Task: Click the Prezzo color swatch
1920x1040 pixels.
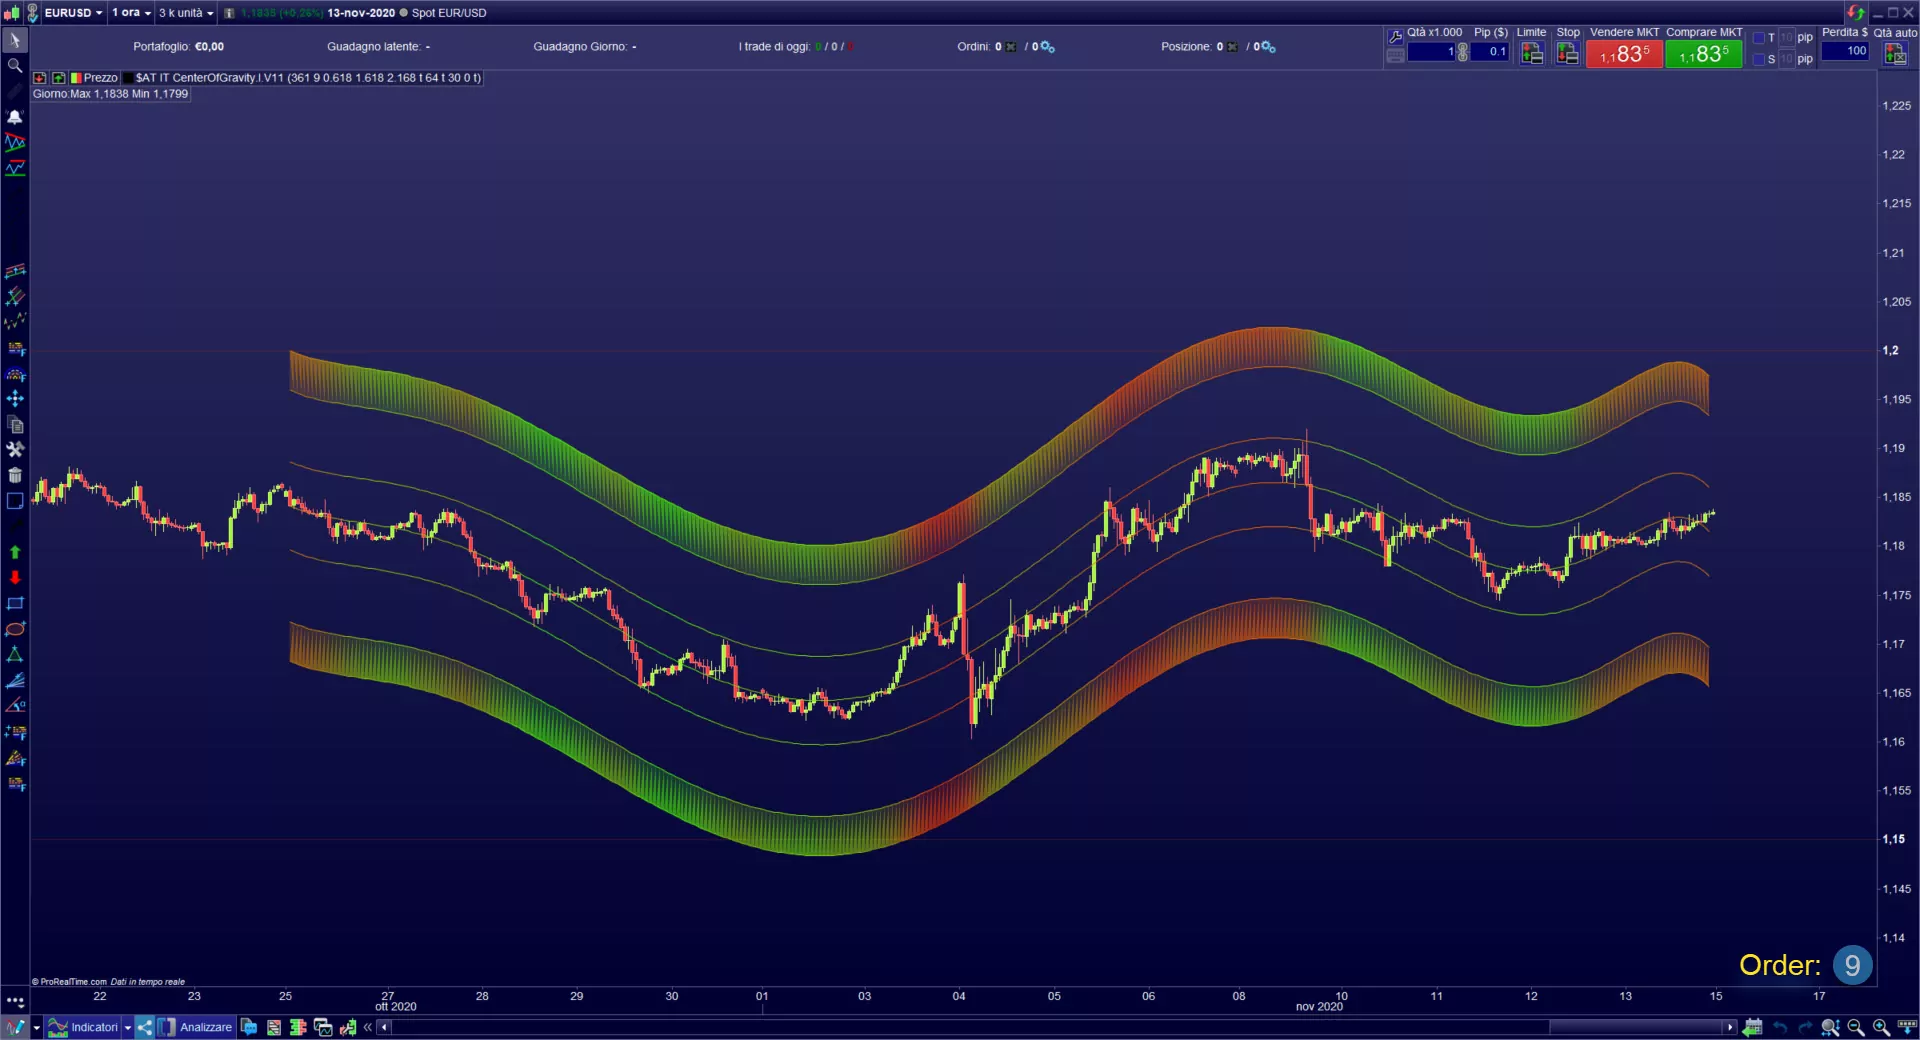Action: (x=75, y=78)
